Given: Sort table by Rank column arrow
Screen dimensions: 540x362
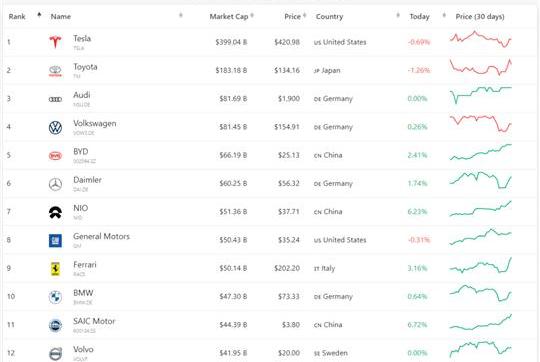Looking at the screenshot, I should [x=39, y=15].
